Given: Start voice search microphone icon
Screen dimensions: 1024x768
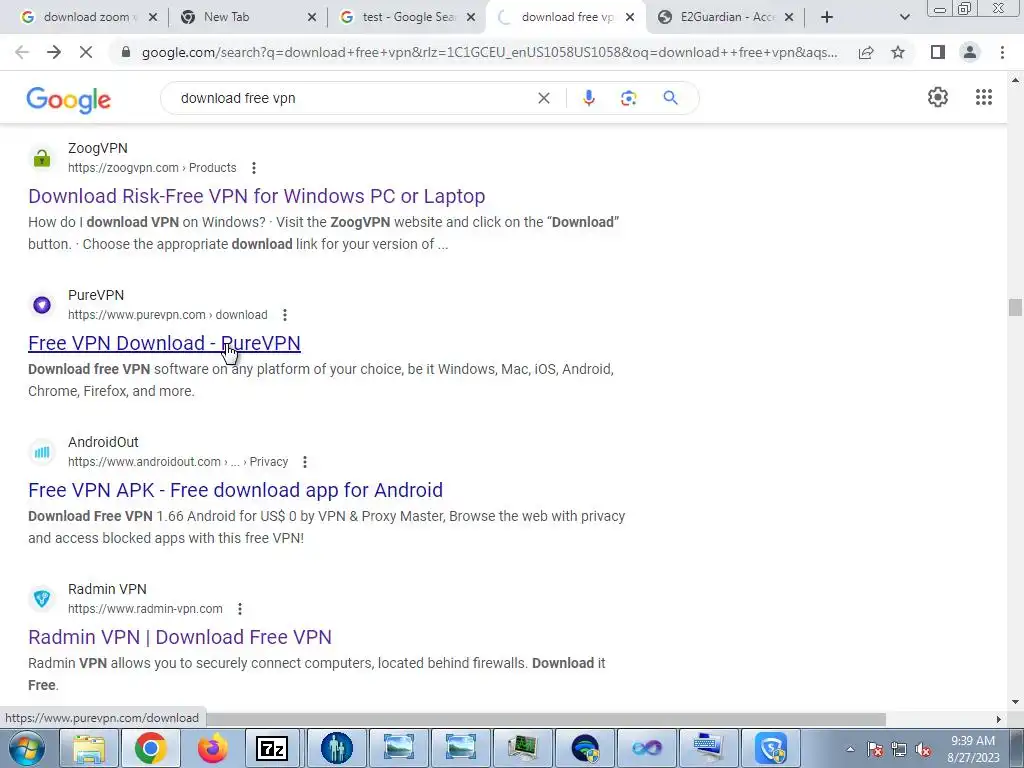Looking at the screenshot, I should pos(588,98).
